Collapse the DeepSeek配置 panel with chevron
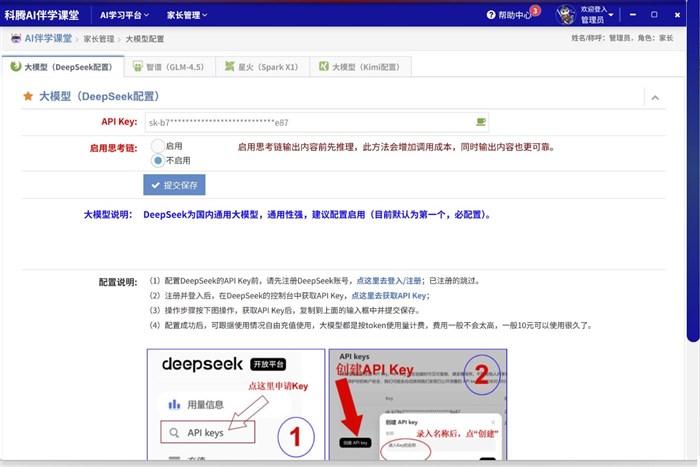 click(x=655, y=97)
